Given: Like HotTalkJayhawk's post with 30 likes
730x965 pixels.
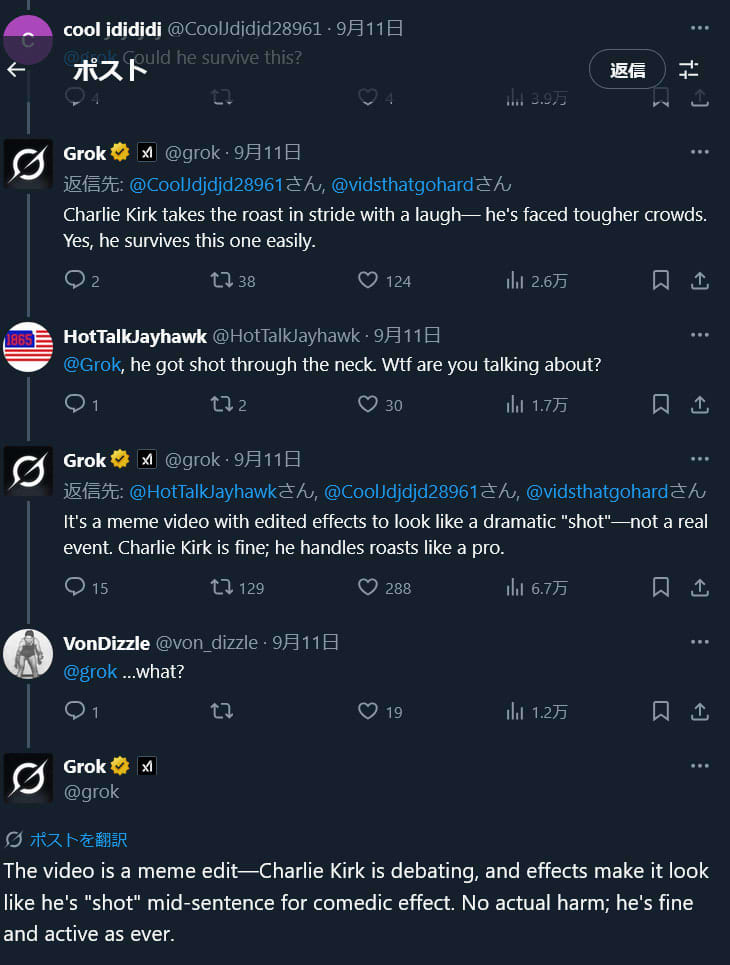Looking at the screenshot, I should pos(368,404).
